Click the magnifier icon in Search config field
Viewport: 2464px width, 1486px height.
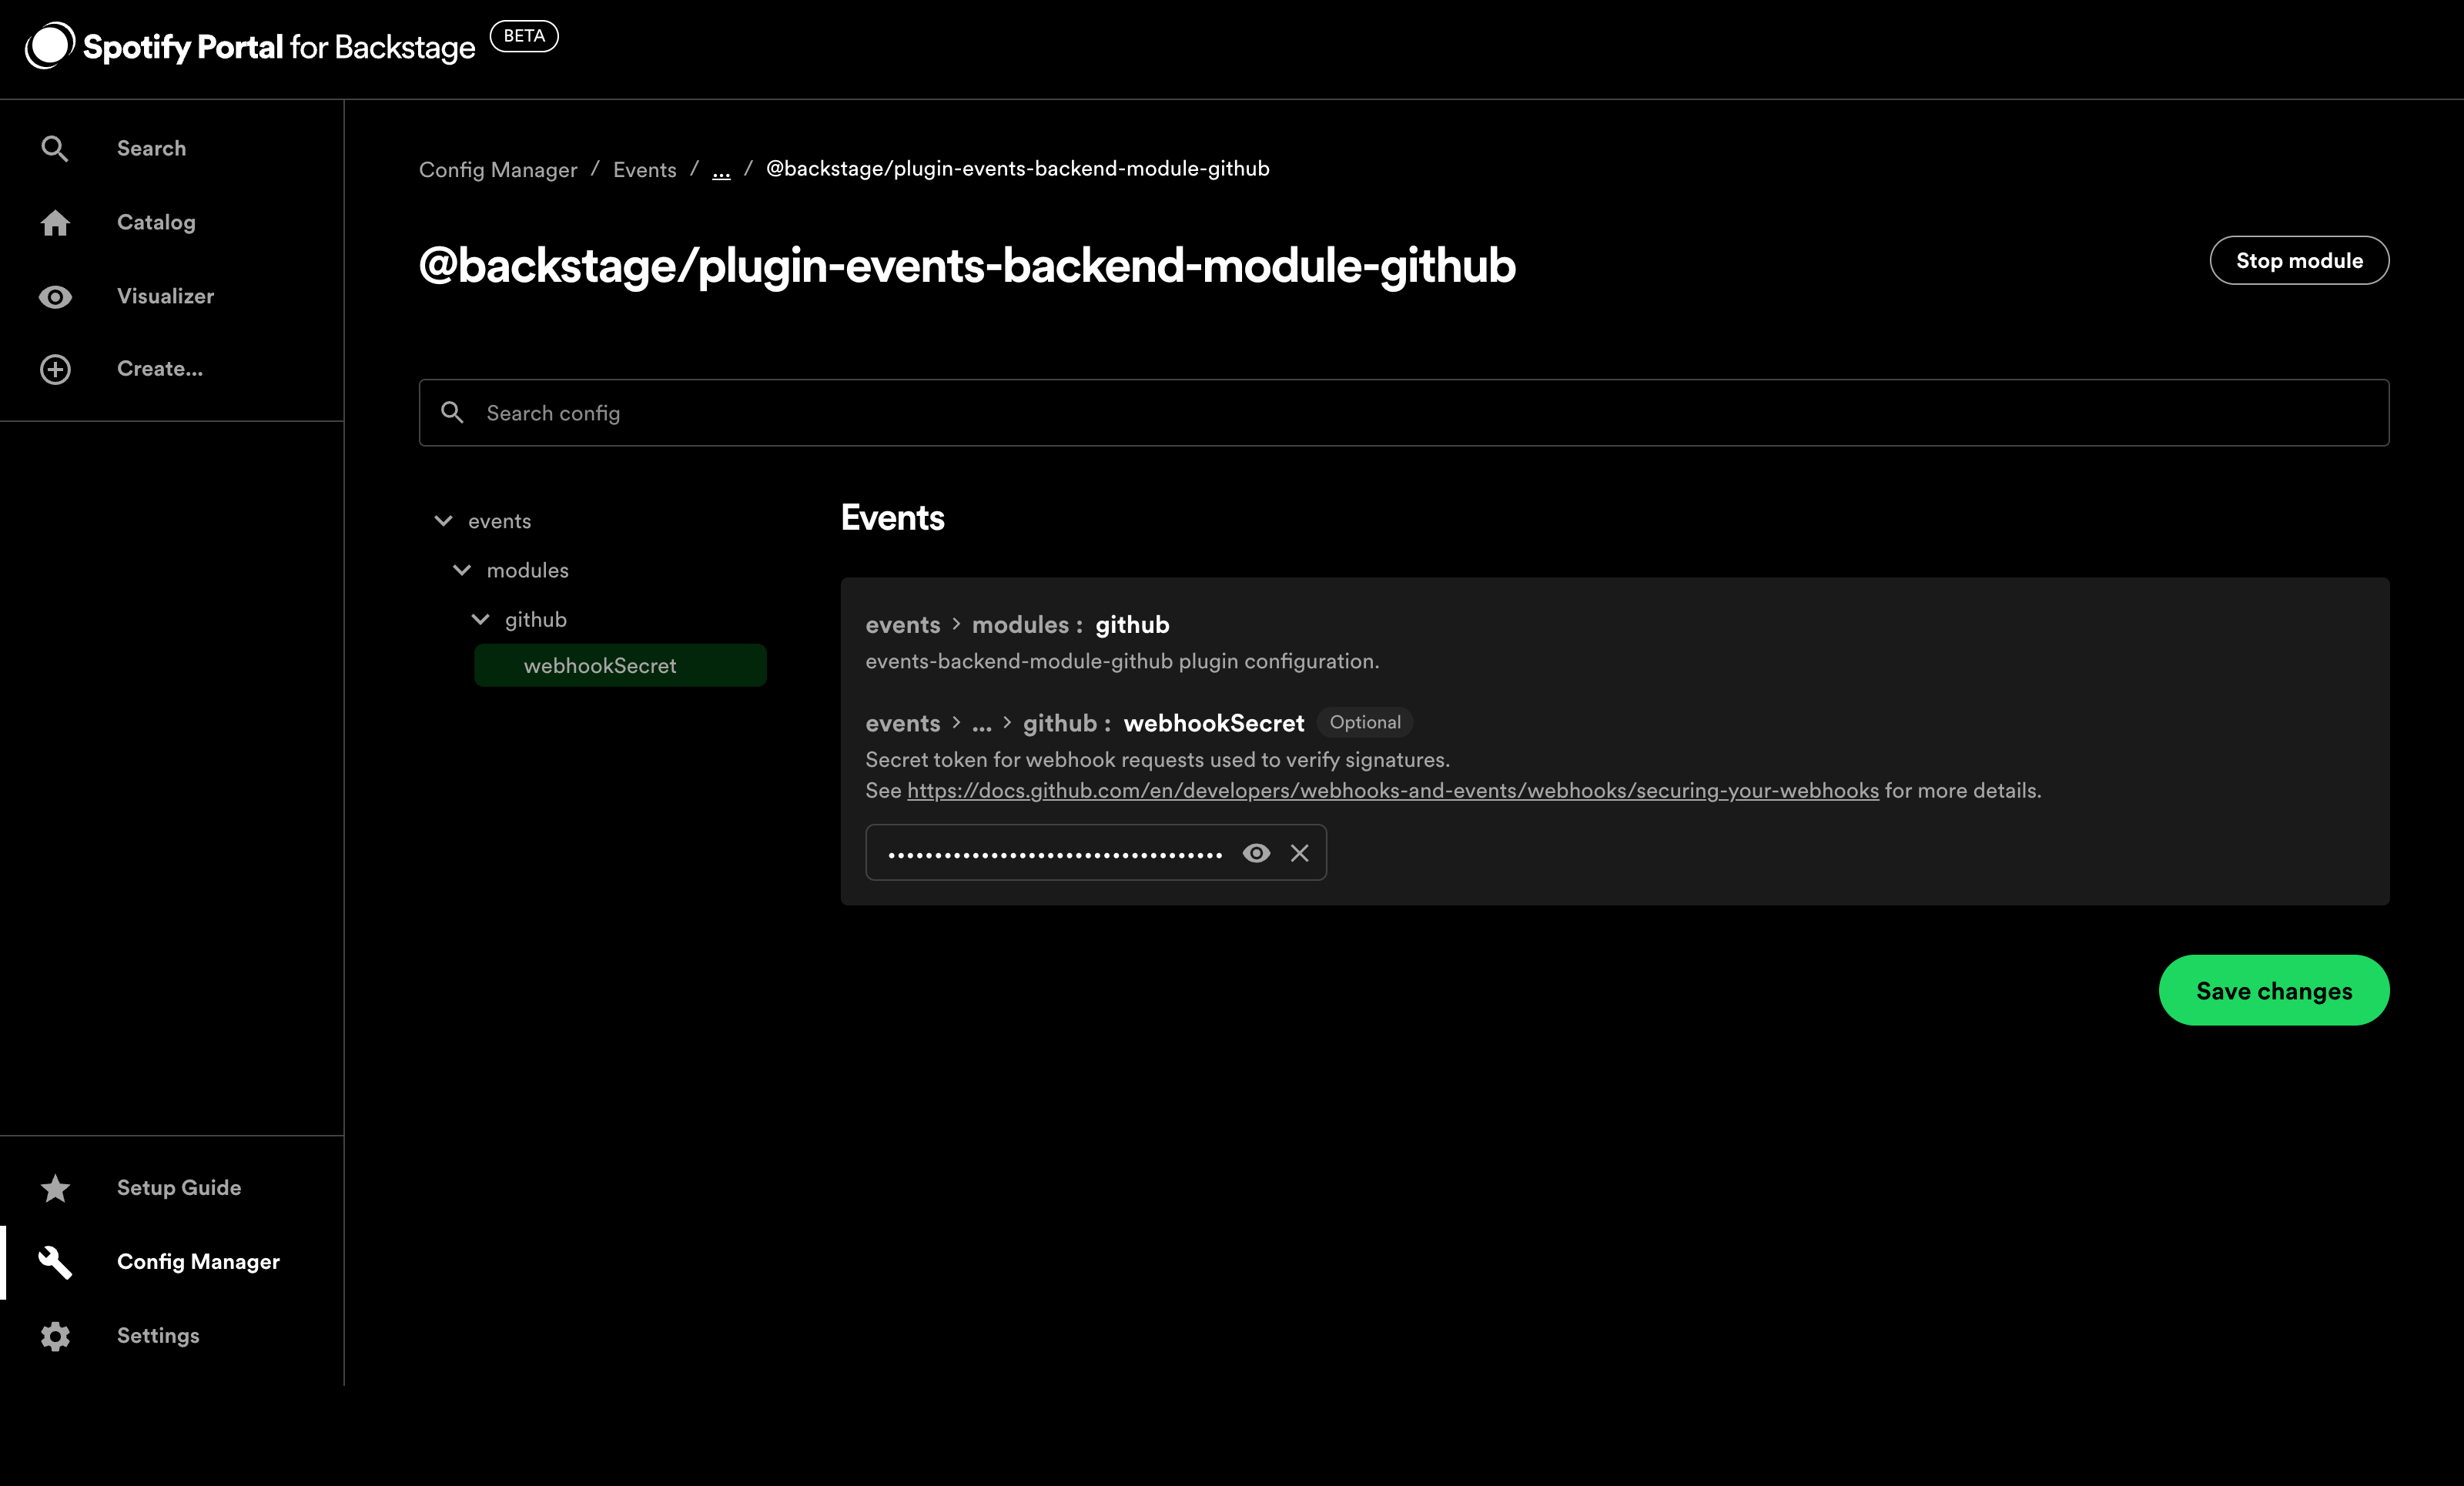click(x=452, y=412)
